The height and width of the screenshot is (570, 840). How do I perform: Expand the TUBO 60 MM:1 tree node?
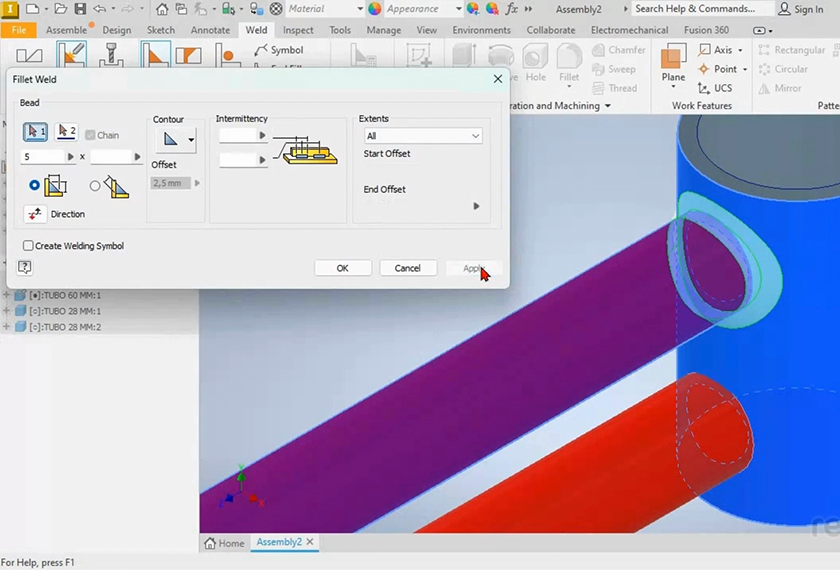(7, 295)
